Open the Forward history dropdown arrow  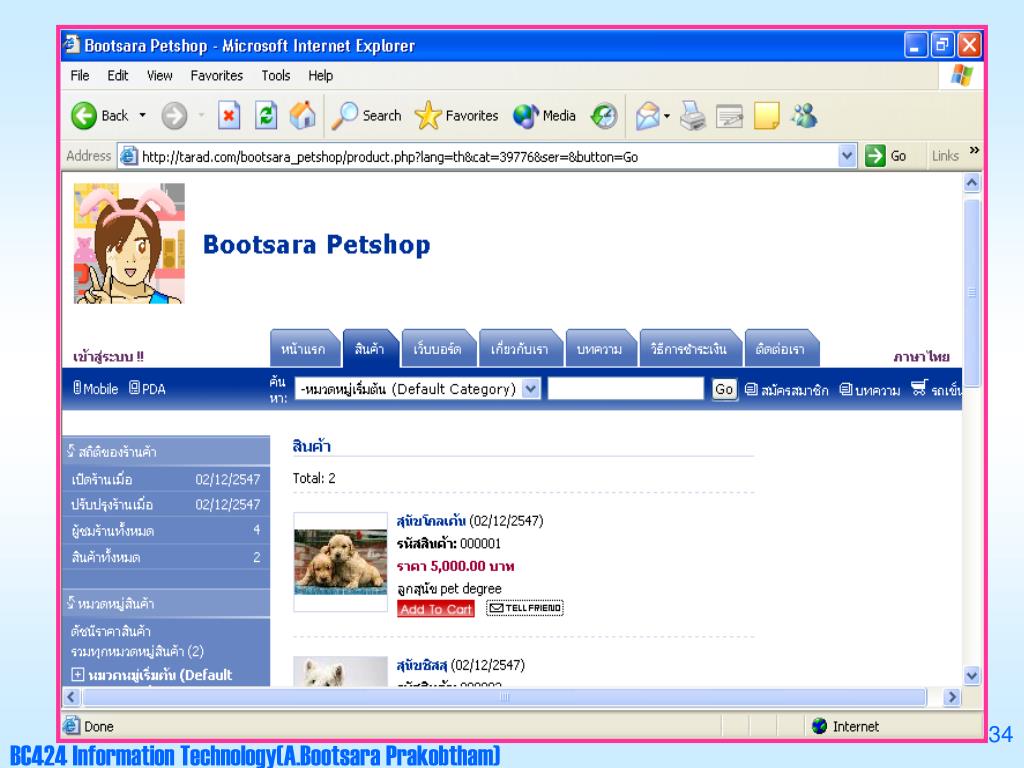202,116
